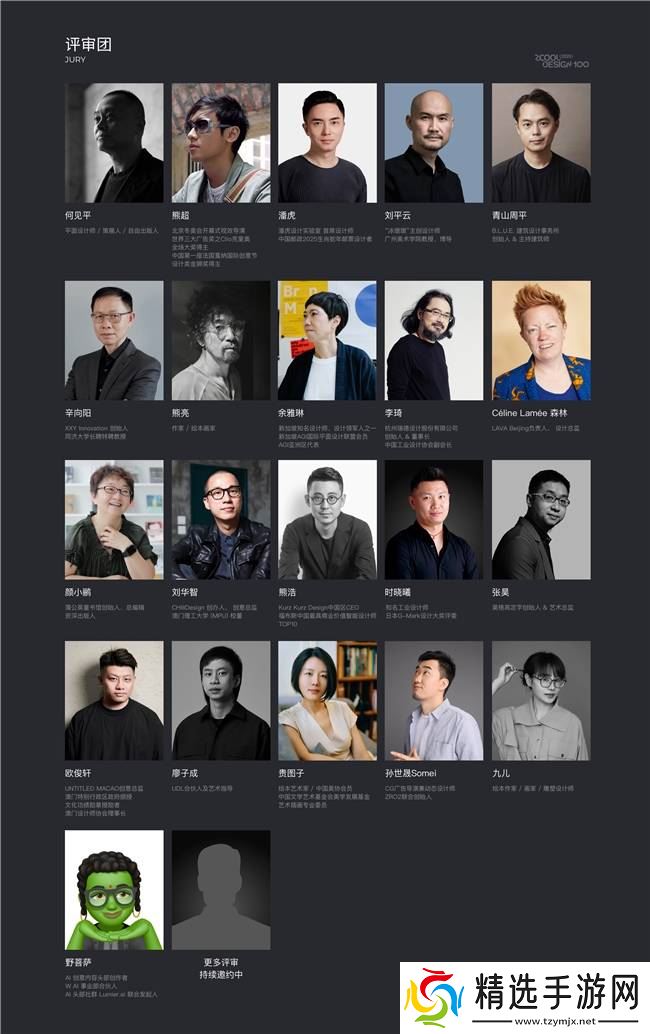Click the gray placeholder silhouette 更多评审
Viewport: 650px width, 1034px height.
click(221, 890)
